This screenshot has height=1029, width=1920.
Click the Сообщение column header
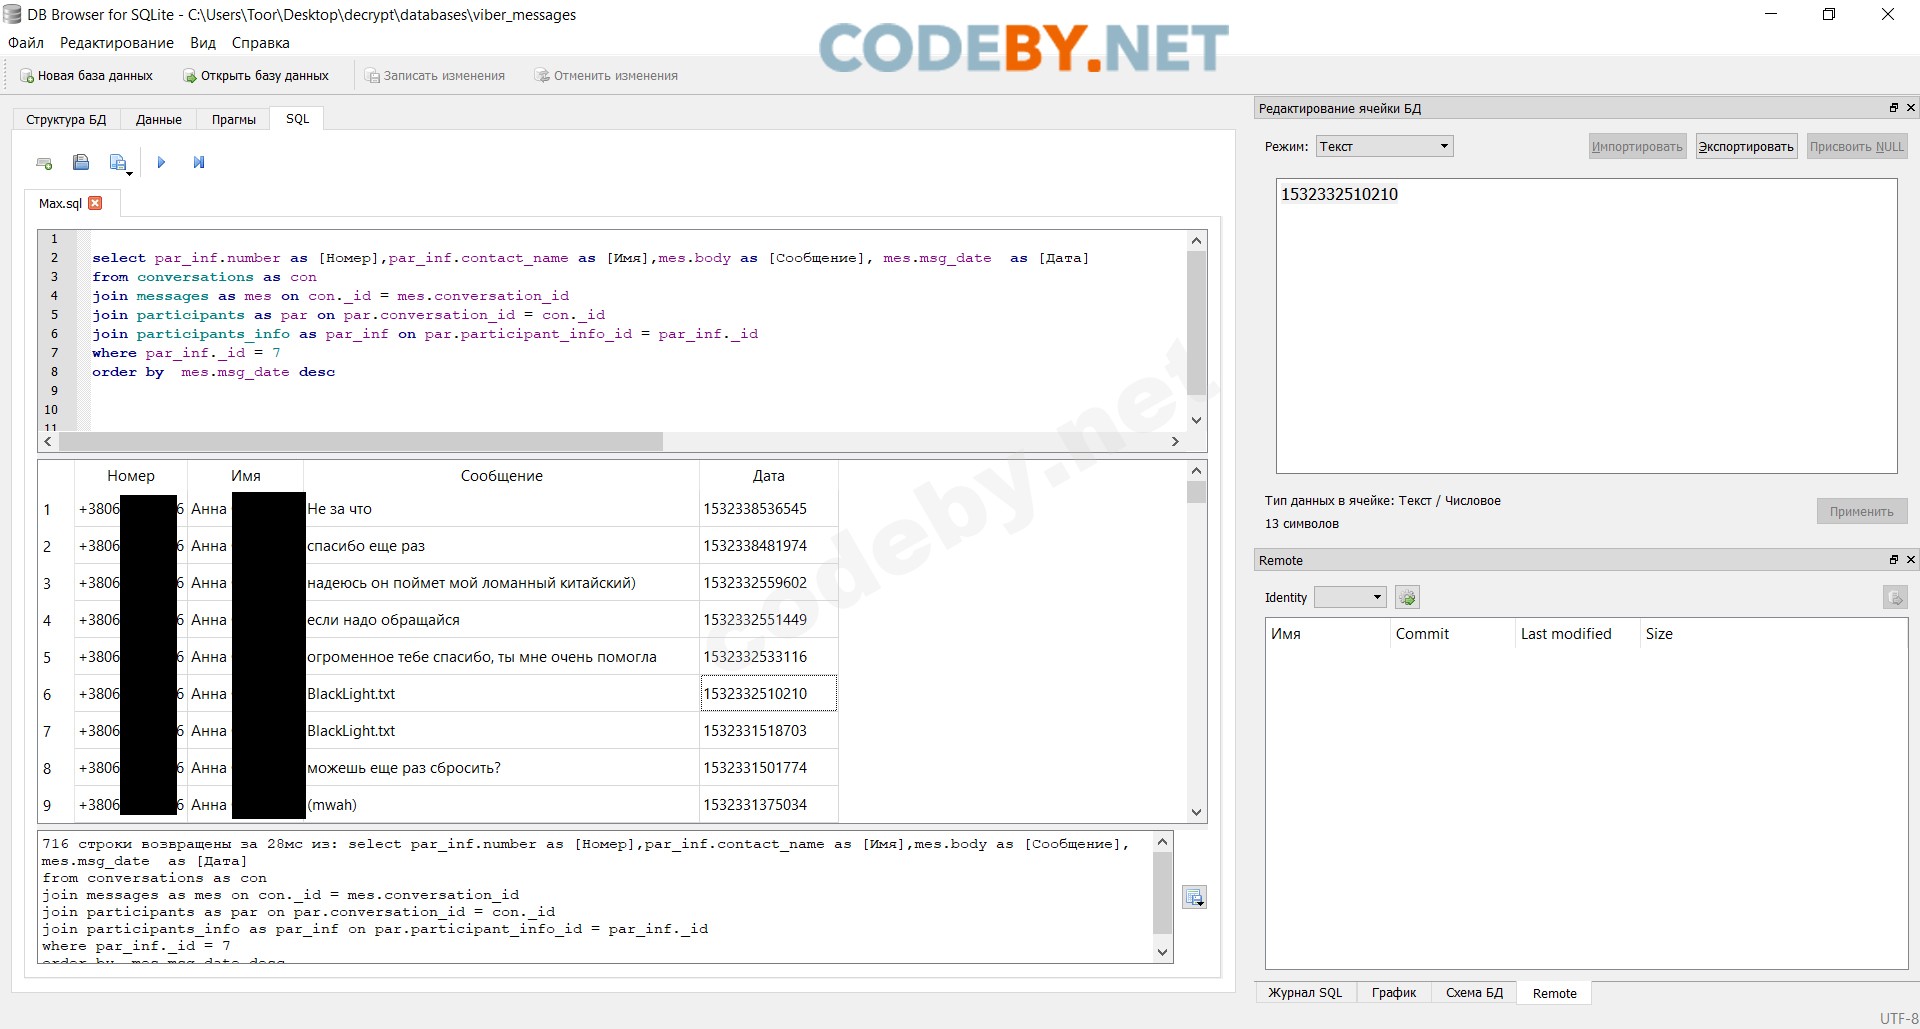pyautogui.click(x=501, y=476)
